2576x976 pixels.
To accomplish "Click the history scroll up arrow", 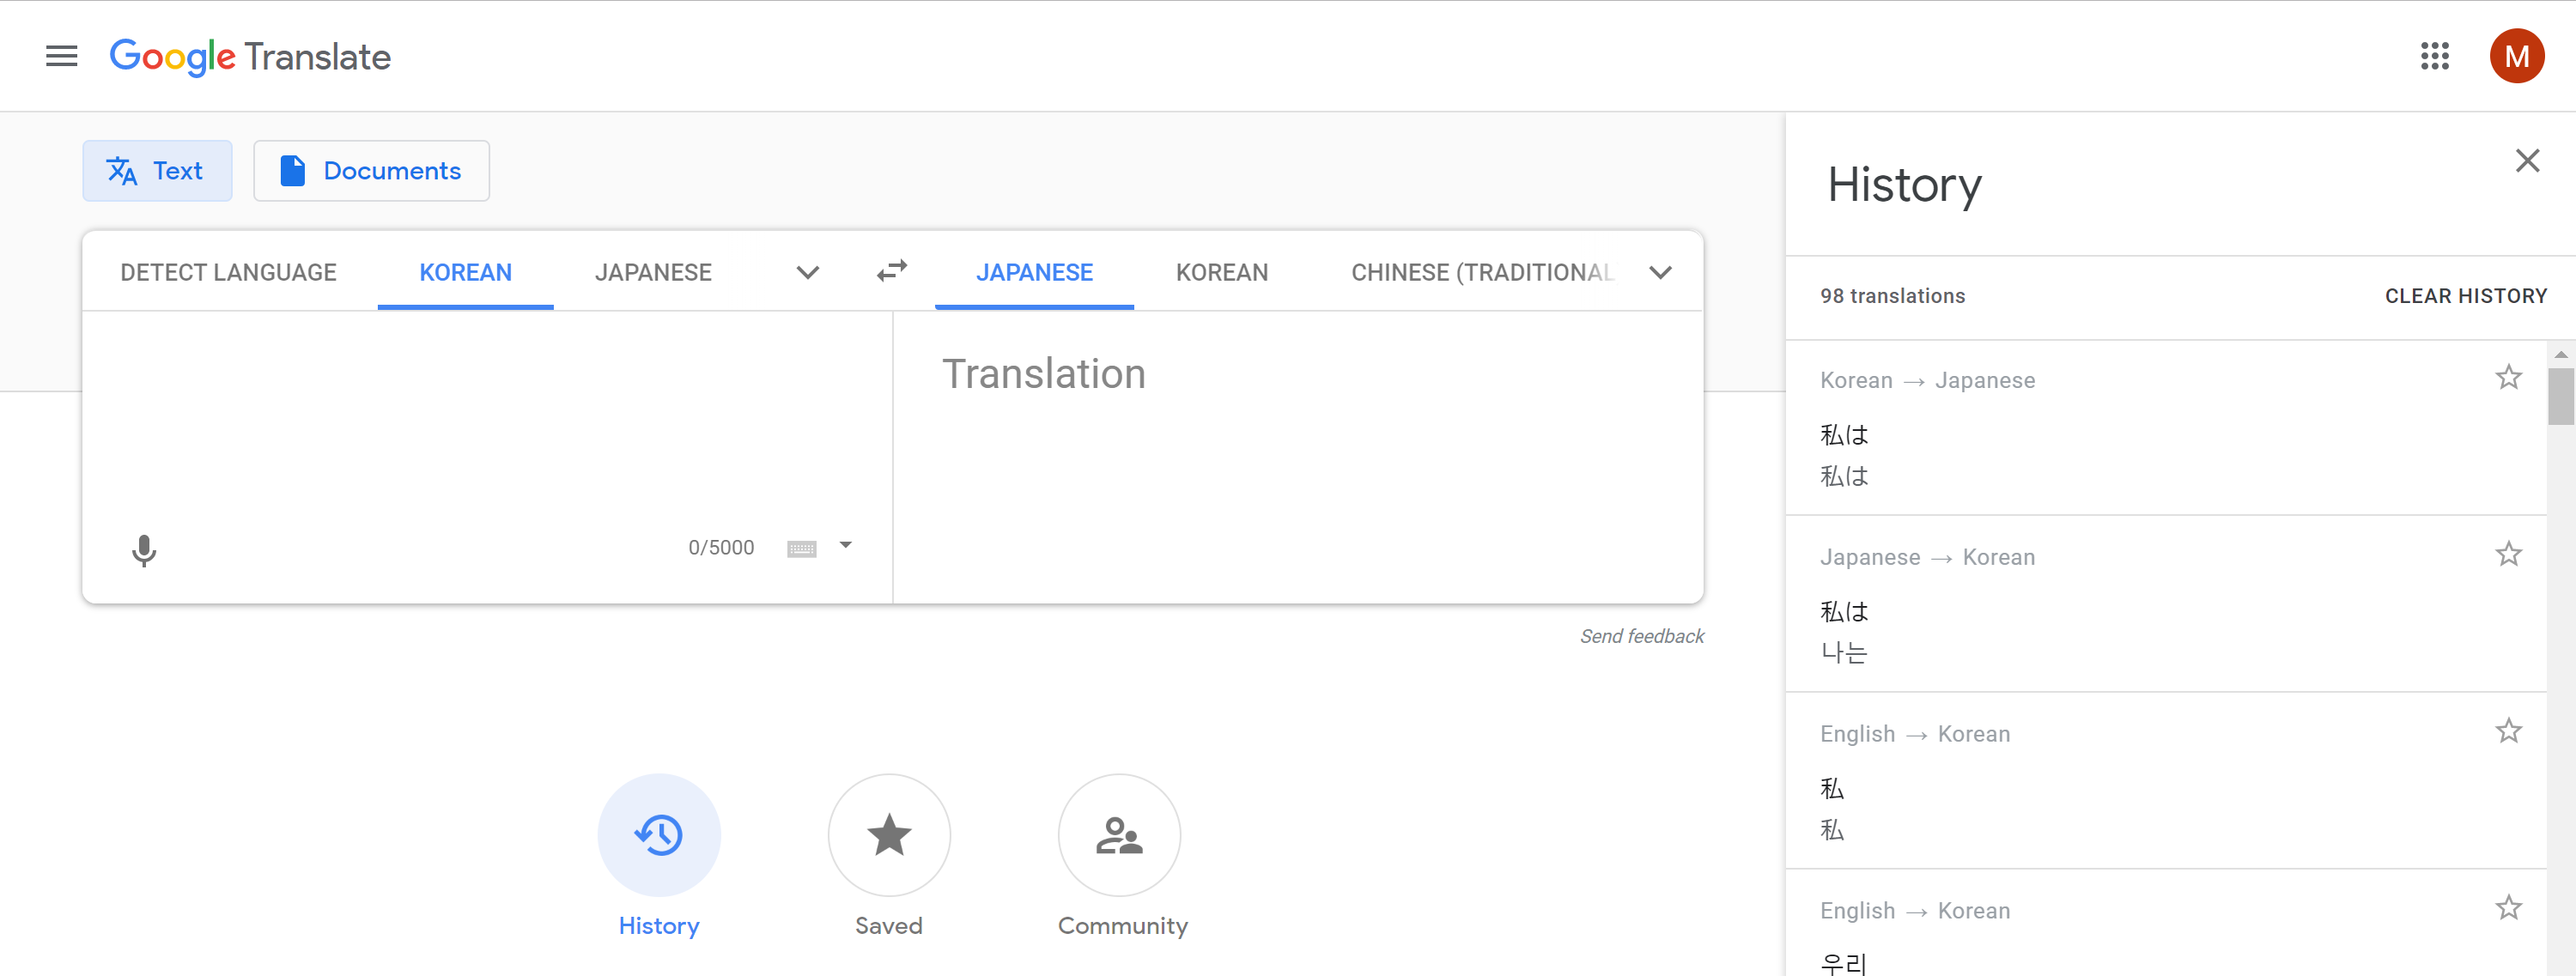I will 2560,355.
